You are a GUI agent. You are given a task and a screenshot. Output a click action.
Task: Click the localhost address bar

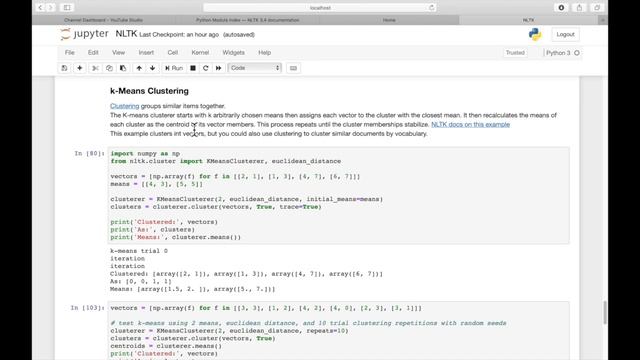[320, 7]
